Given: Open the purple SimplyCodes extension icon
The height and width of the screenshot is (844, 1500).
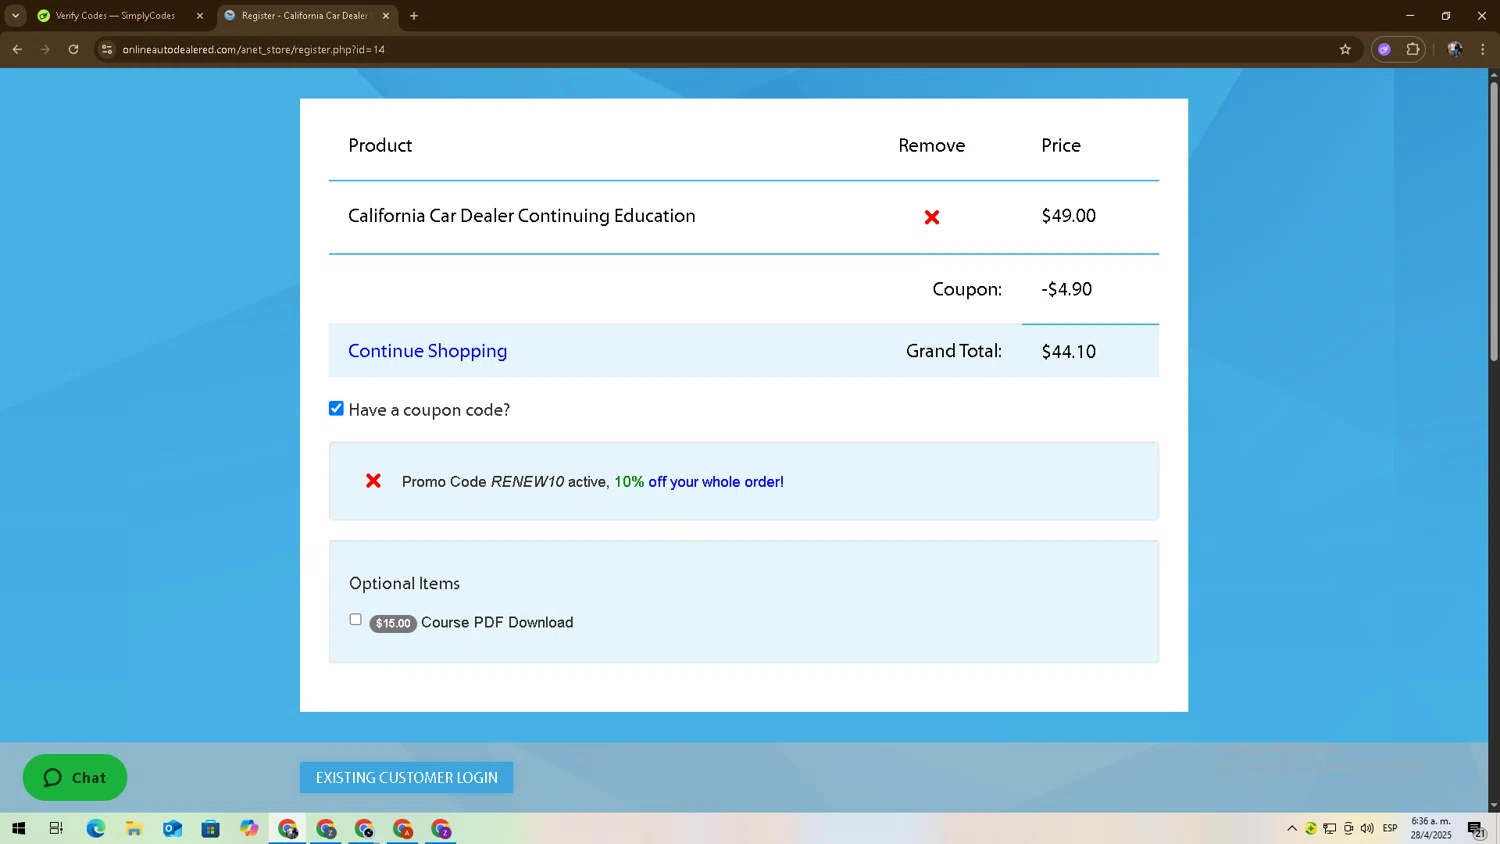Looking at the screenshot, I should click(x=1384, y=49).
